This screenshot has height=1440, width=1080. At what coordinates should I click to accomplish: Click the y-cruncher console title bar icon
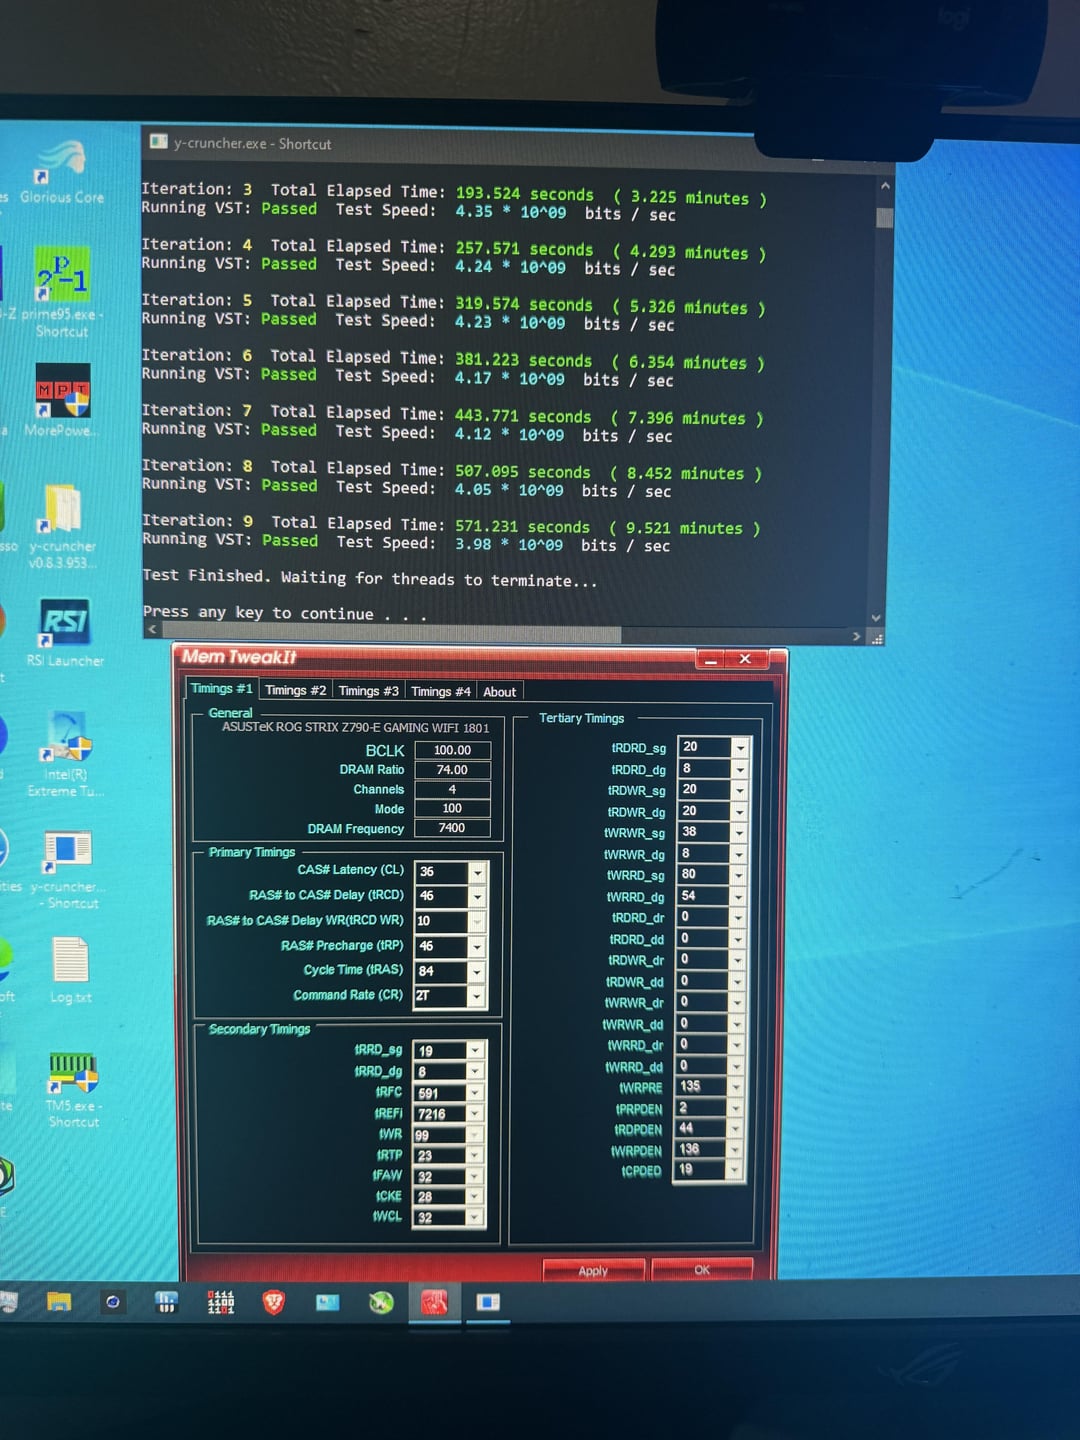click(158, 142)
